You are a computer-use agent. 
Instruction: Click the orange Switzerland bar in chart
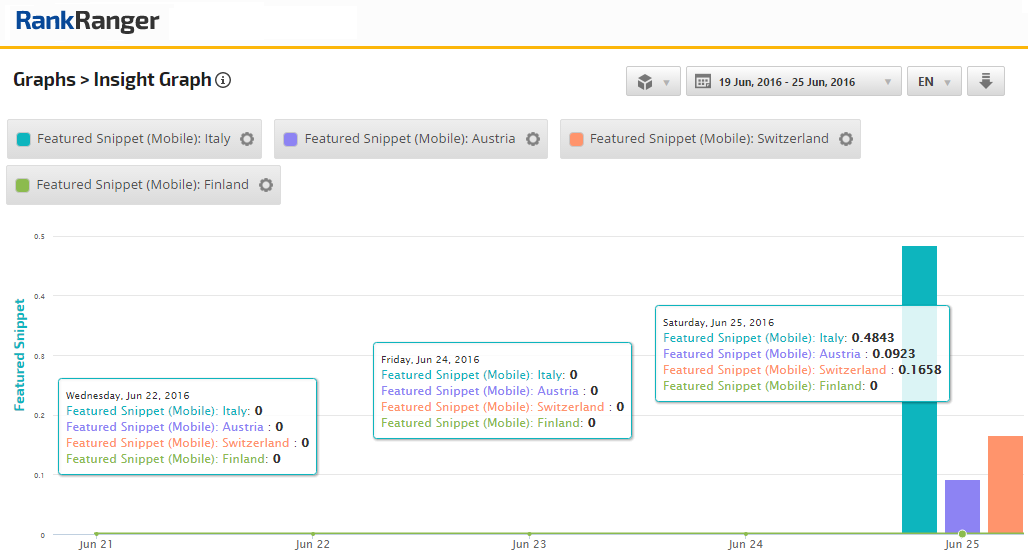click(x=1005, y=485)
